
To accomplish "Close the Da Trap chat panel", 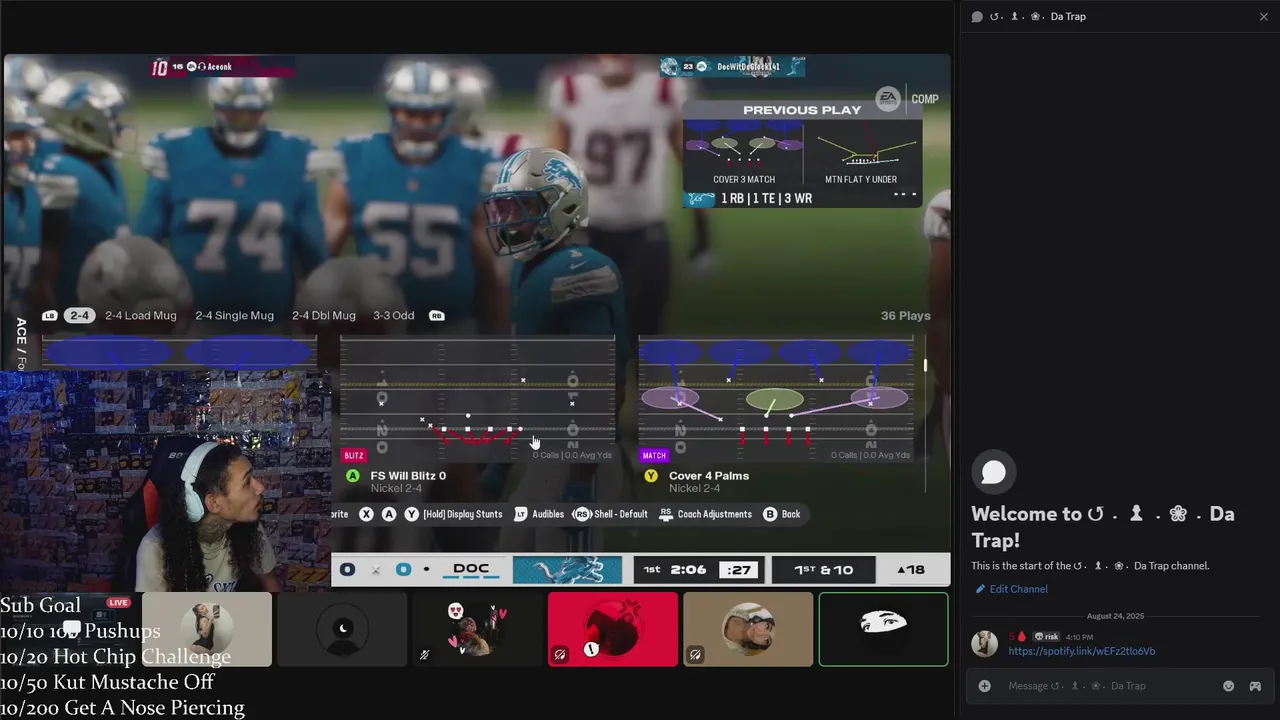I will (x=1264, y=17).
